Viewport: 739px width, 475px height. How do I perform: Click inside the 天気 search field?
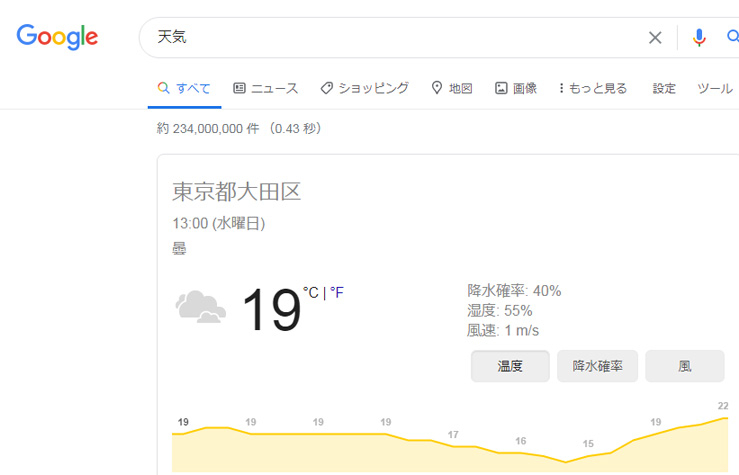coord(396,37)
